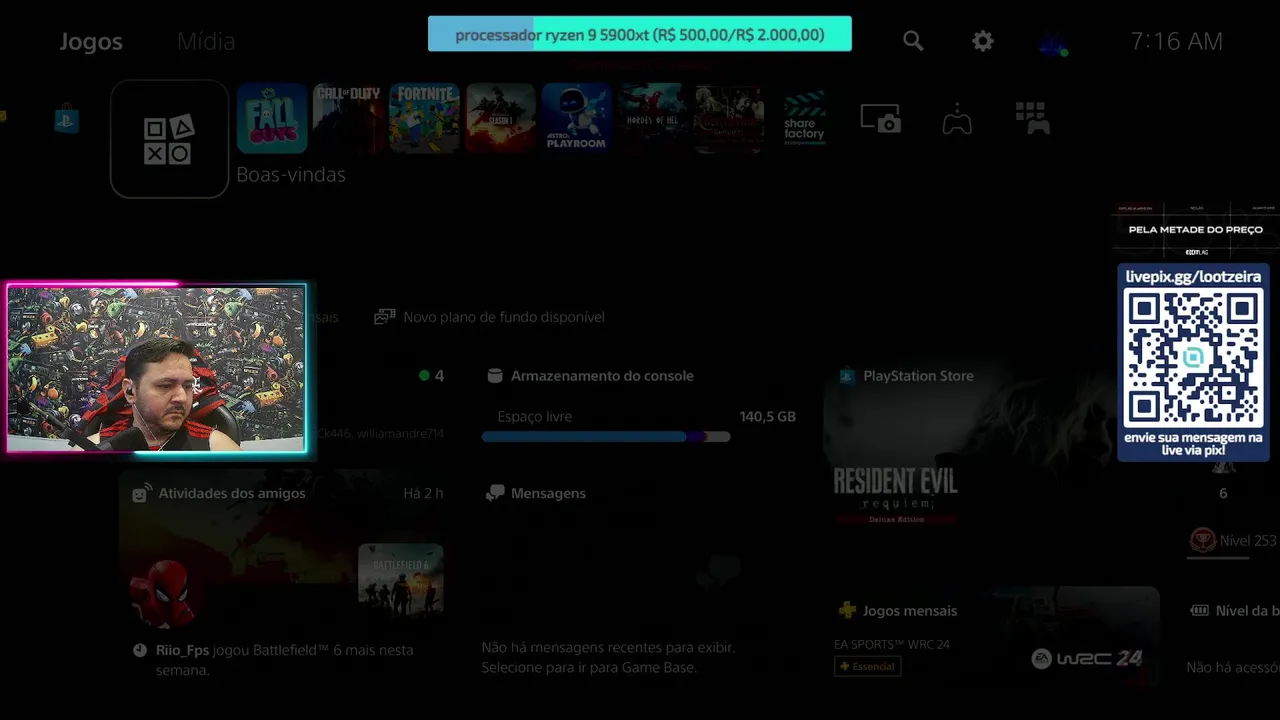Open the Game Library grid icon
This screenshot has width=1280, height=720.
[1032, 118]
